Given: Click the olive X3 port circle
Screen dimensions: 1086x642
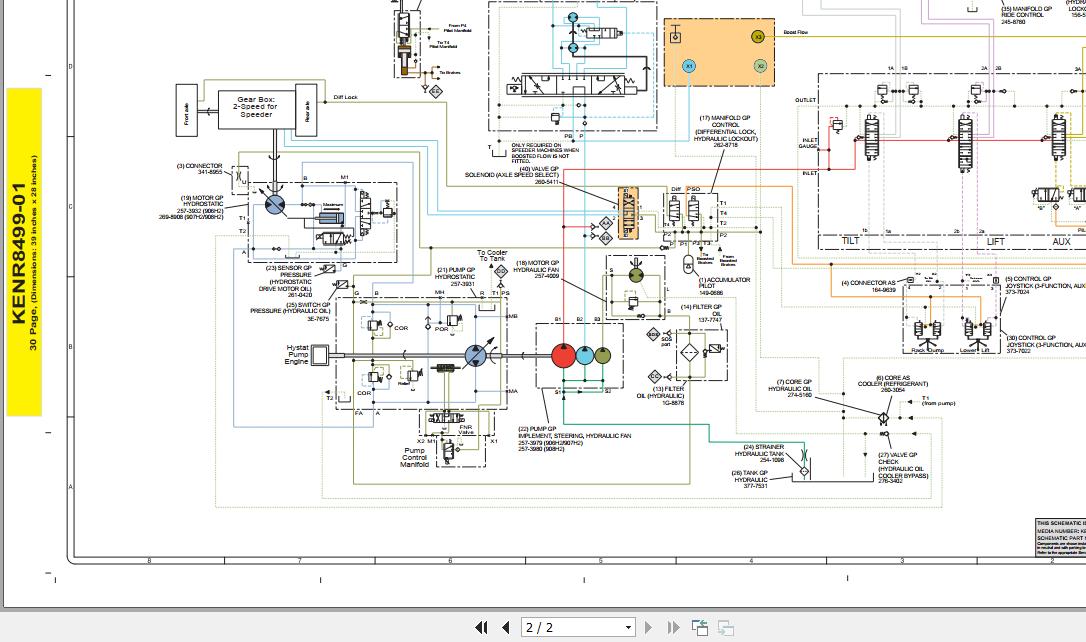Looking at the screenshot, I should (x=758, y=37).
